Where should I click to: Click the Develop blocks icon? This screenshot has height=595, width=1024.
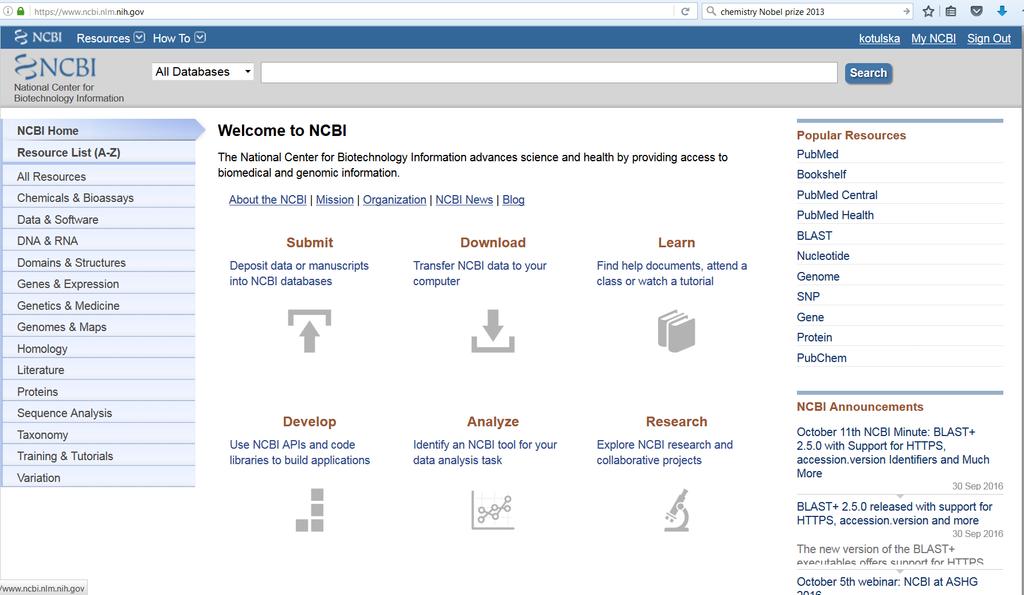(x=310, y=510)
